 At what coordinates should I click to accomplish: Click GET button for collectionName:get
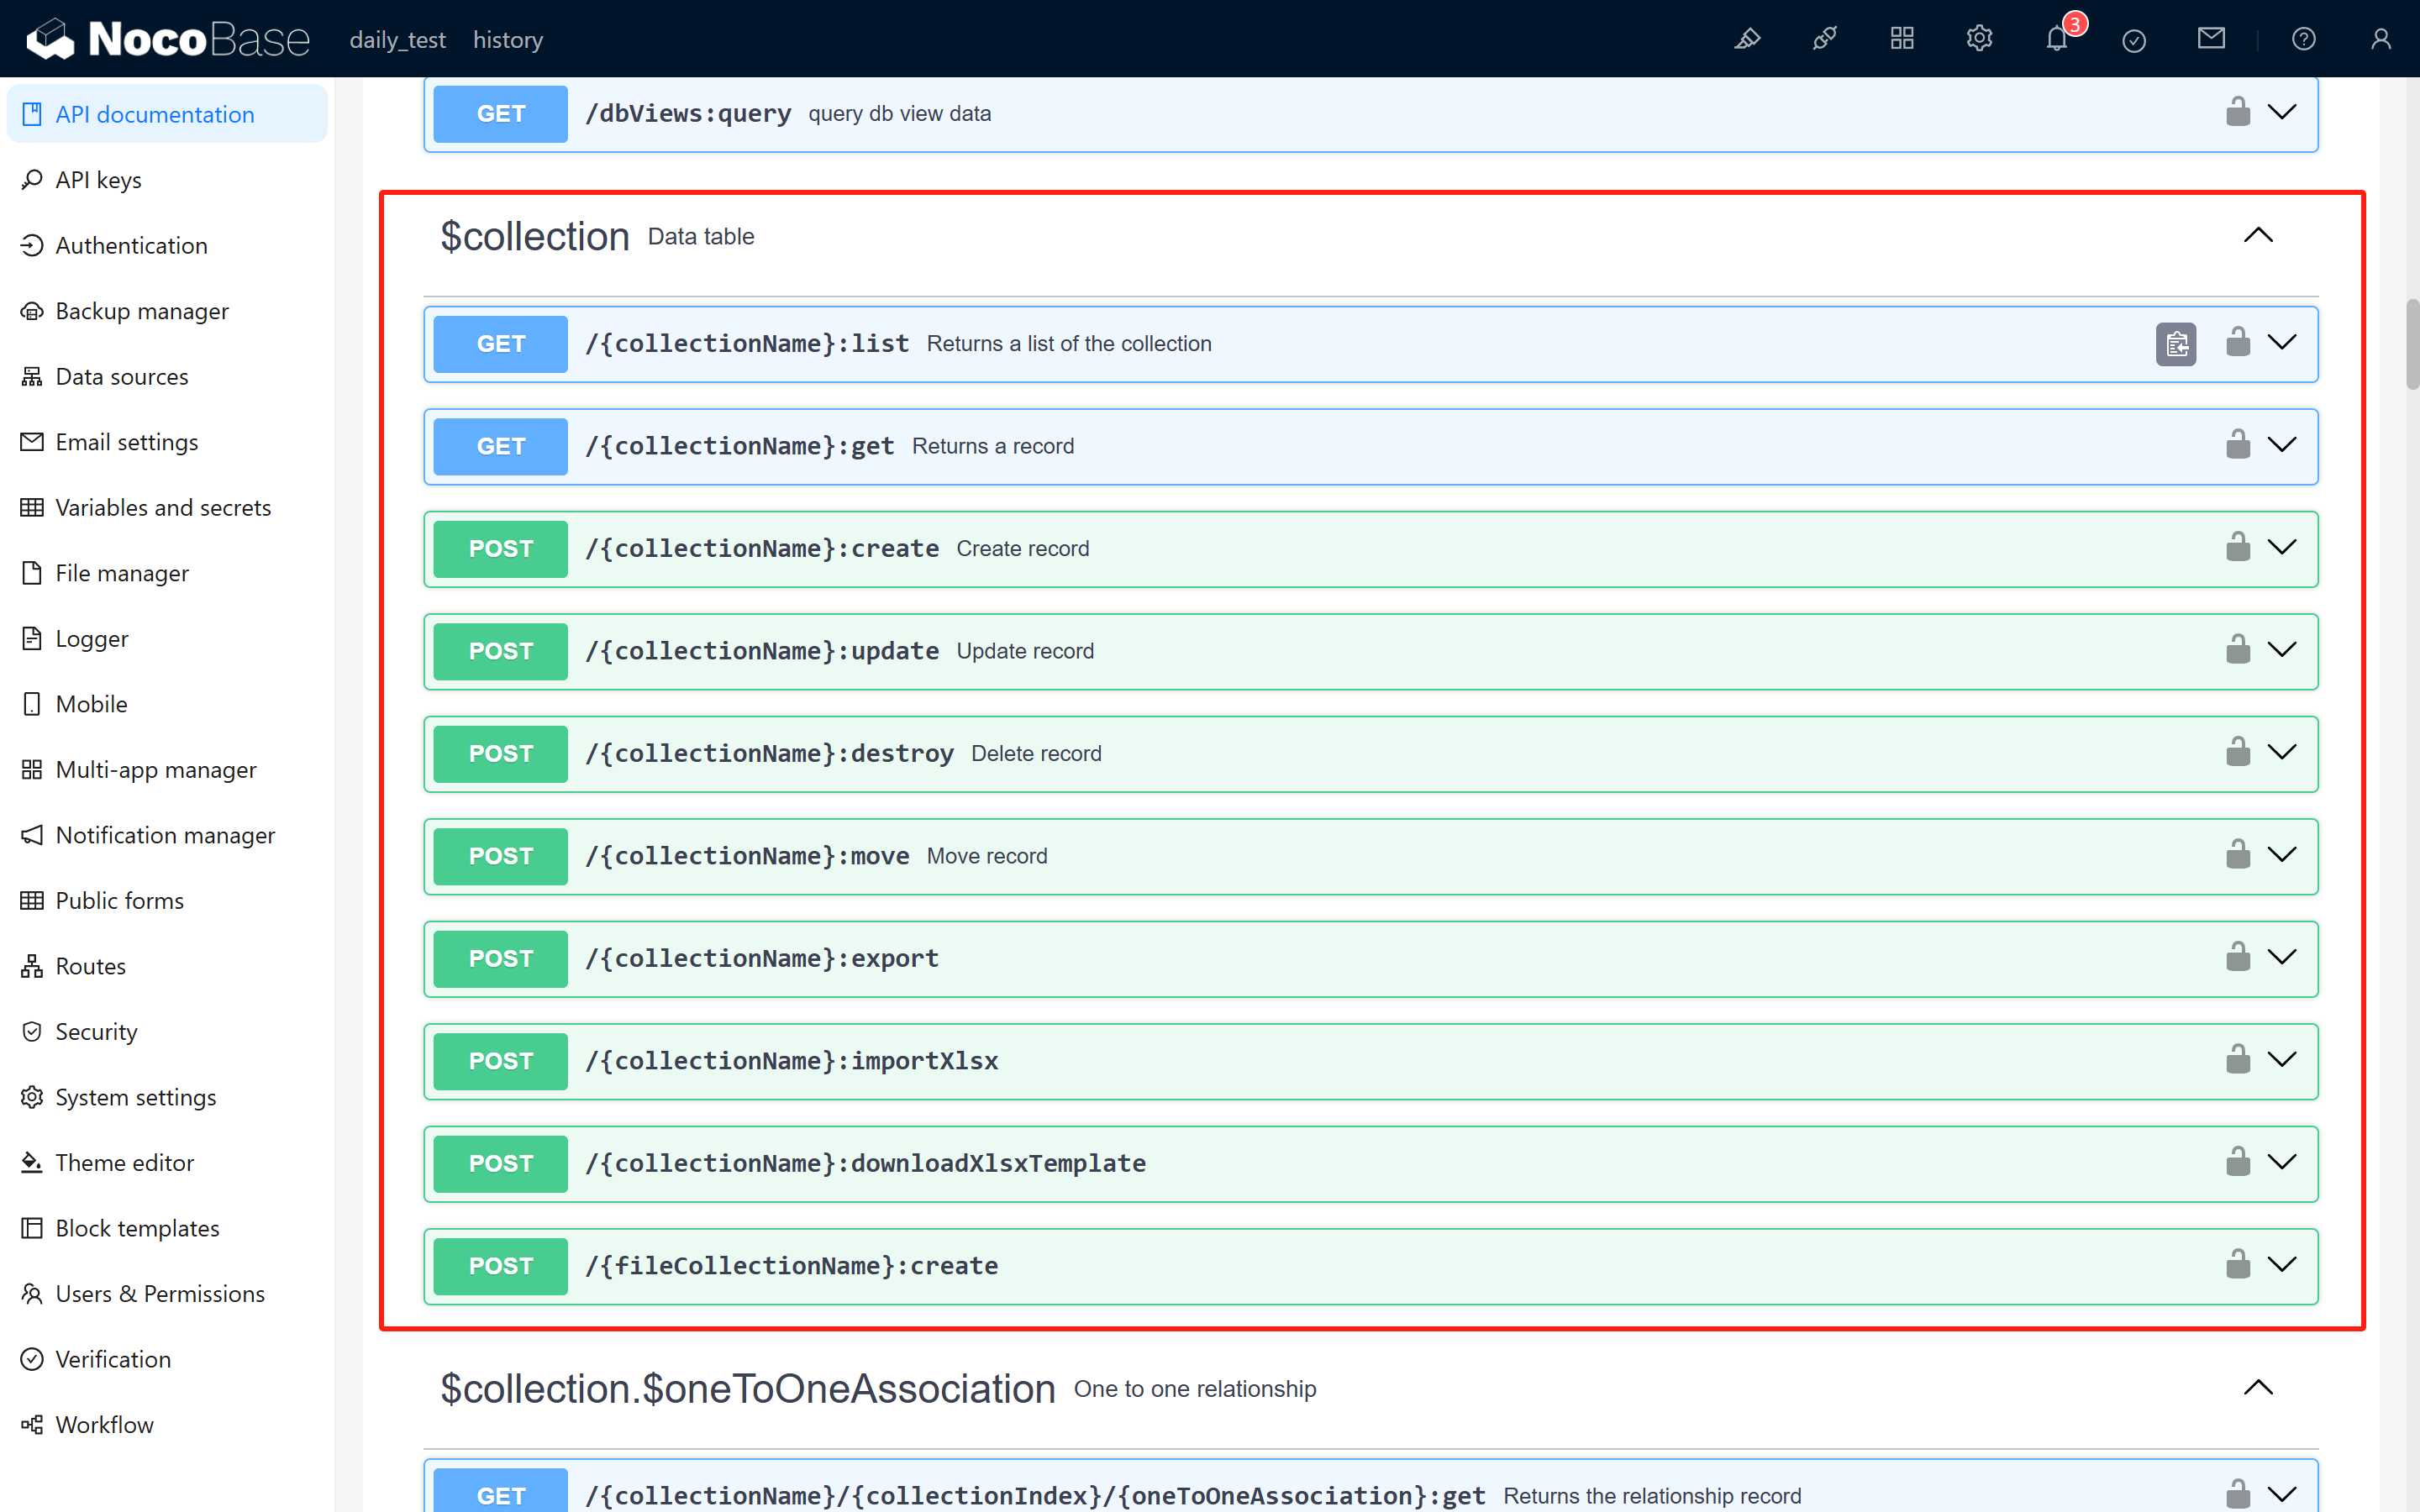[500, 446]
